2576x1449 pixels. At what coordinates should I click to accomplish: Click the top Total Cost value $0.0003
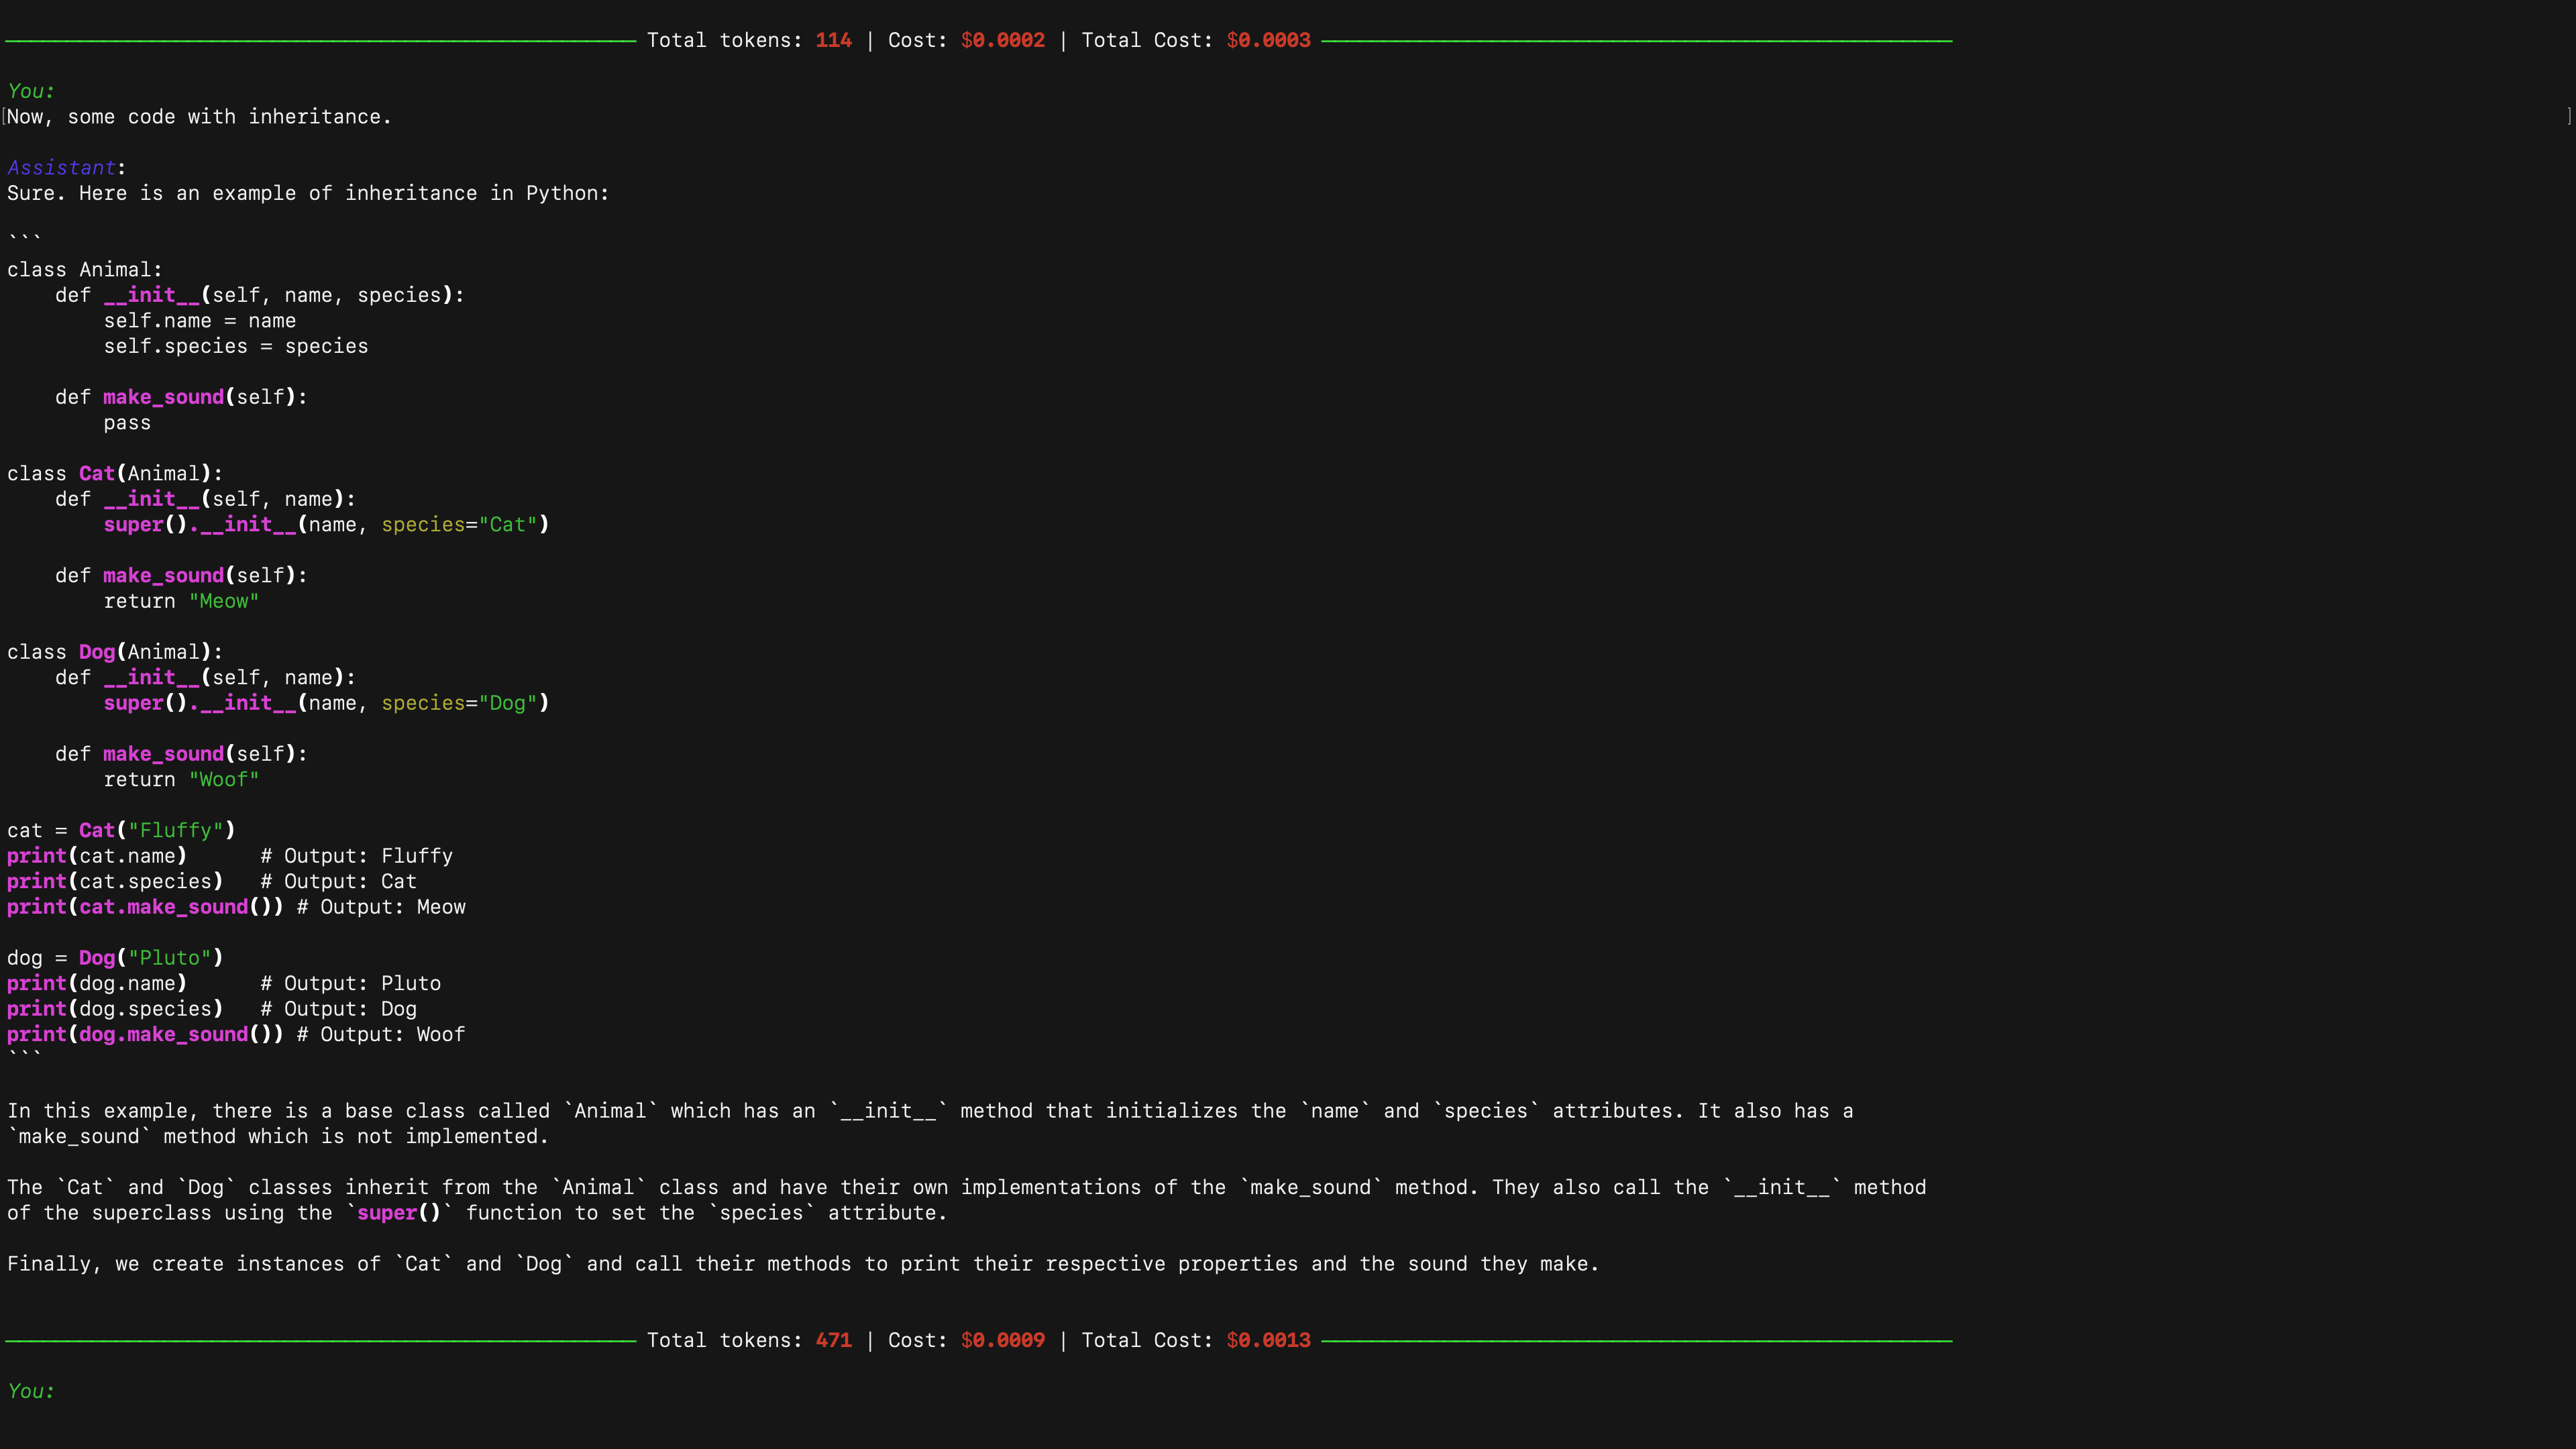(1268, 40)
